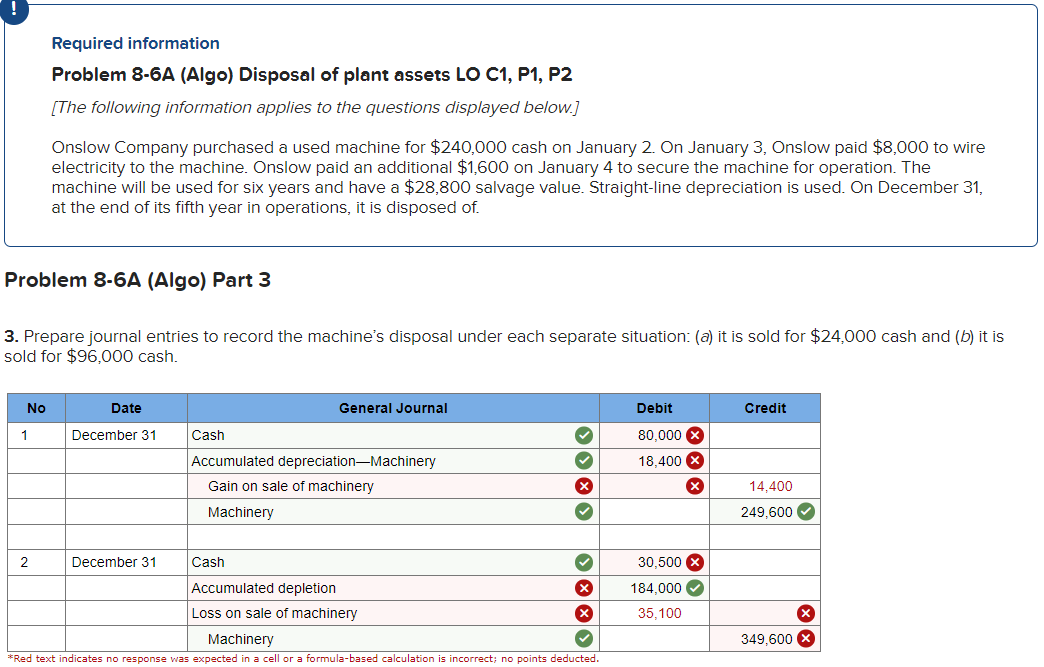
Task: Click the Problem 8-6A (Algo) Part 3 heading
Action: [137, 280]
